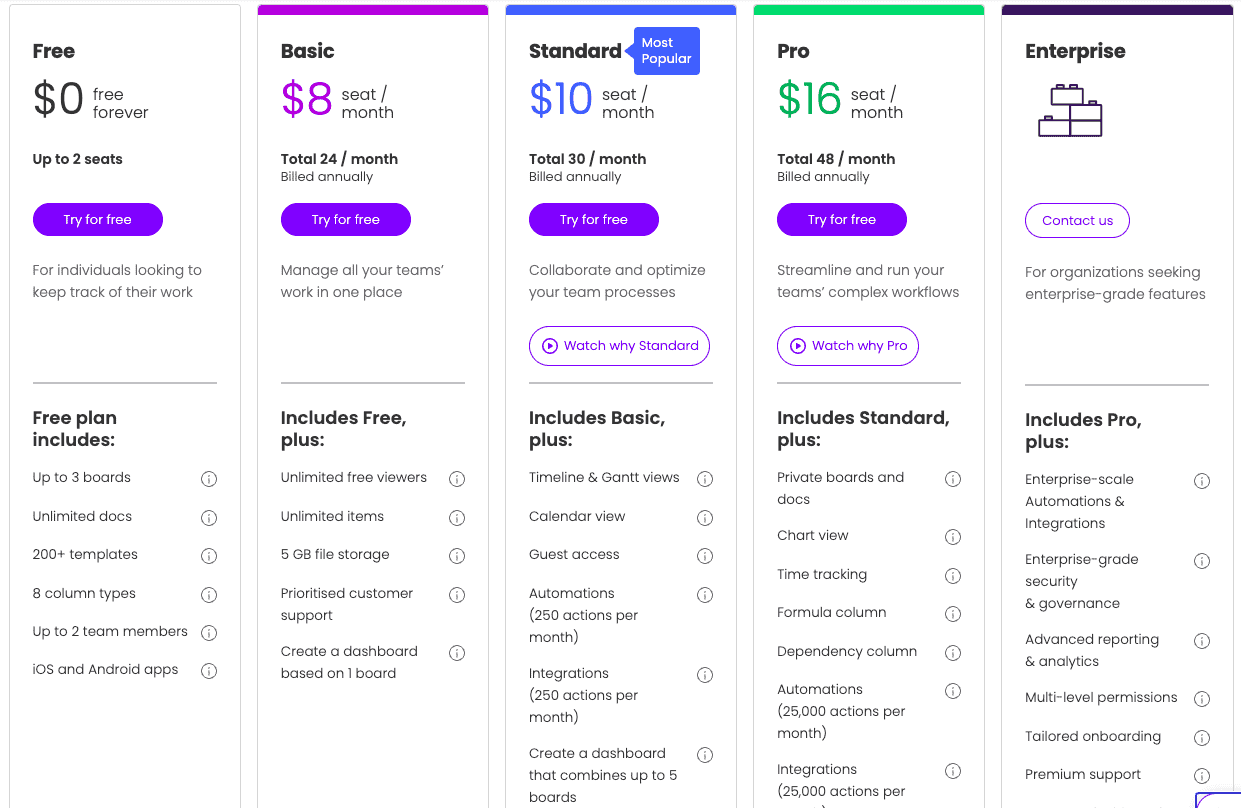Show details about Time tracking feature
1241x808 pixels.
[x=953, y=575]
